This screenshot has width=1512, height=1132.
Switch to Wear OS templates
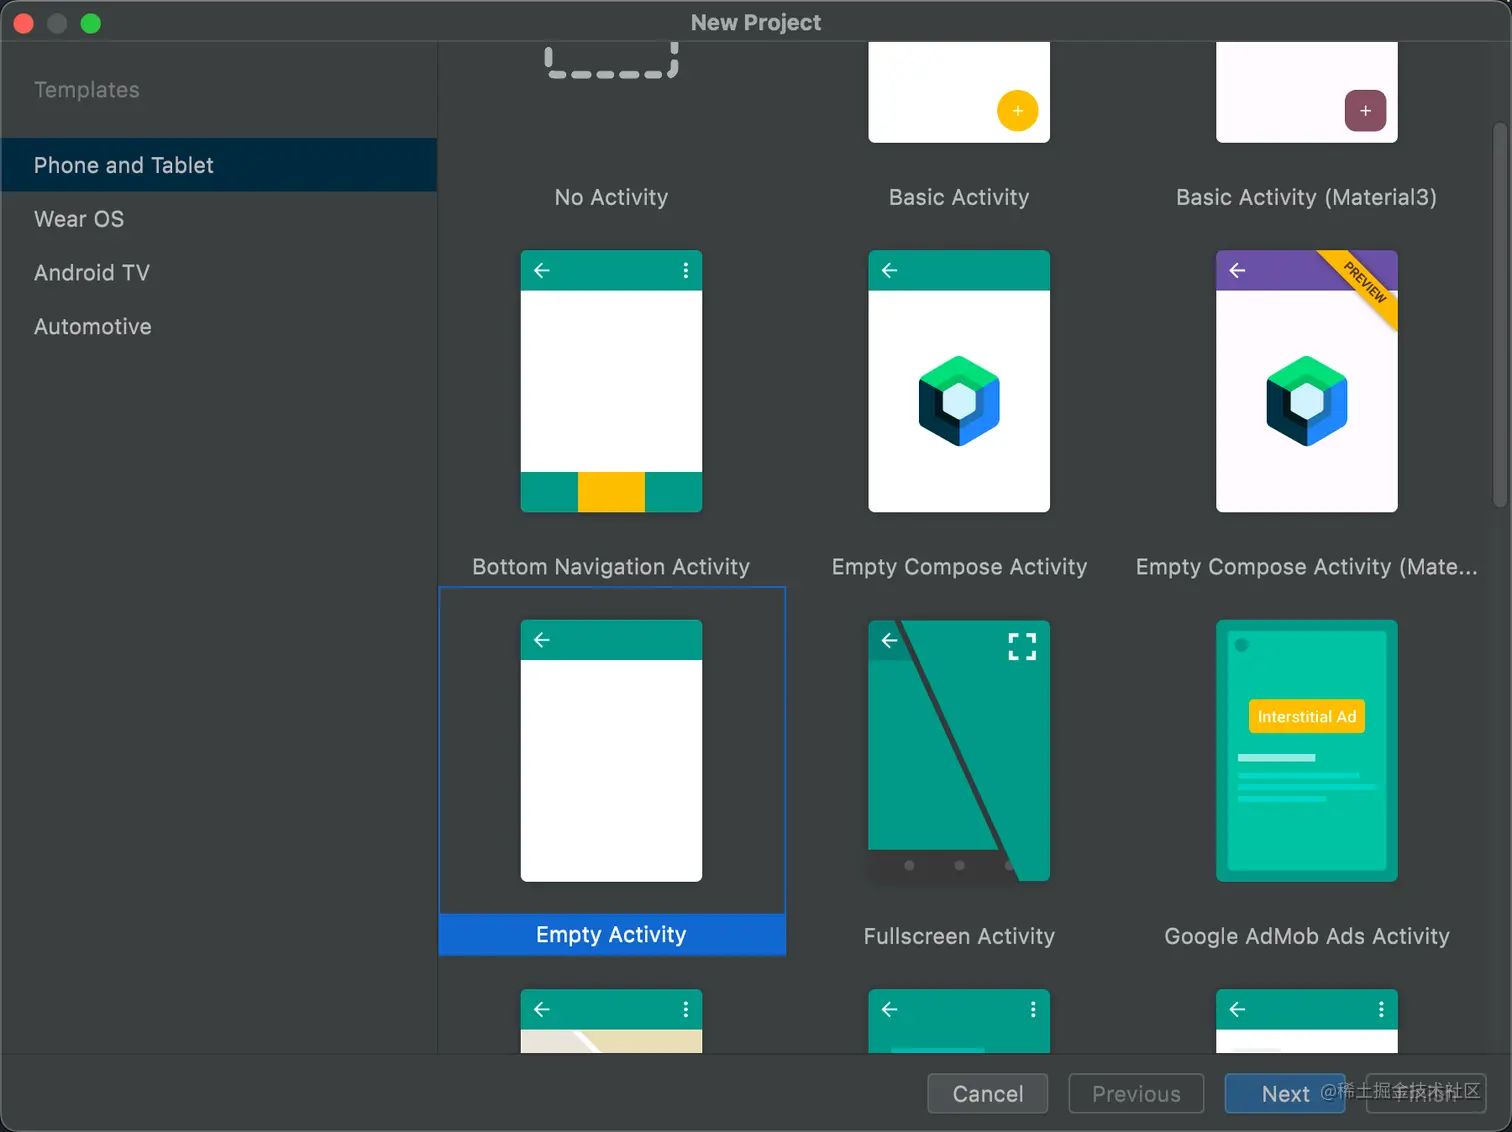(x=218, y=219)
